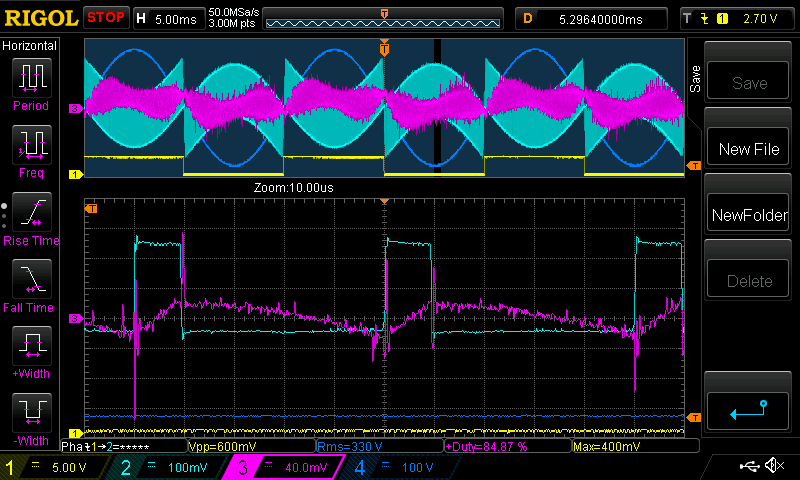Select the Freq measurement icon
This screenshot has width=800, height=480.
pos(30,150)
